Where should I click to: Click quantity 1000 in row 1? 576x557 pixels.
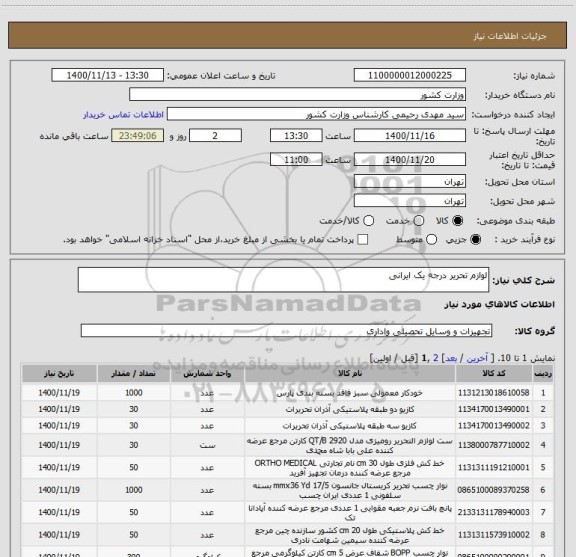133,393
